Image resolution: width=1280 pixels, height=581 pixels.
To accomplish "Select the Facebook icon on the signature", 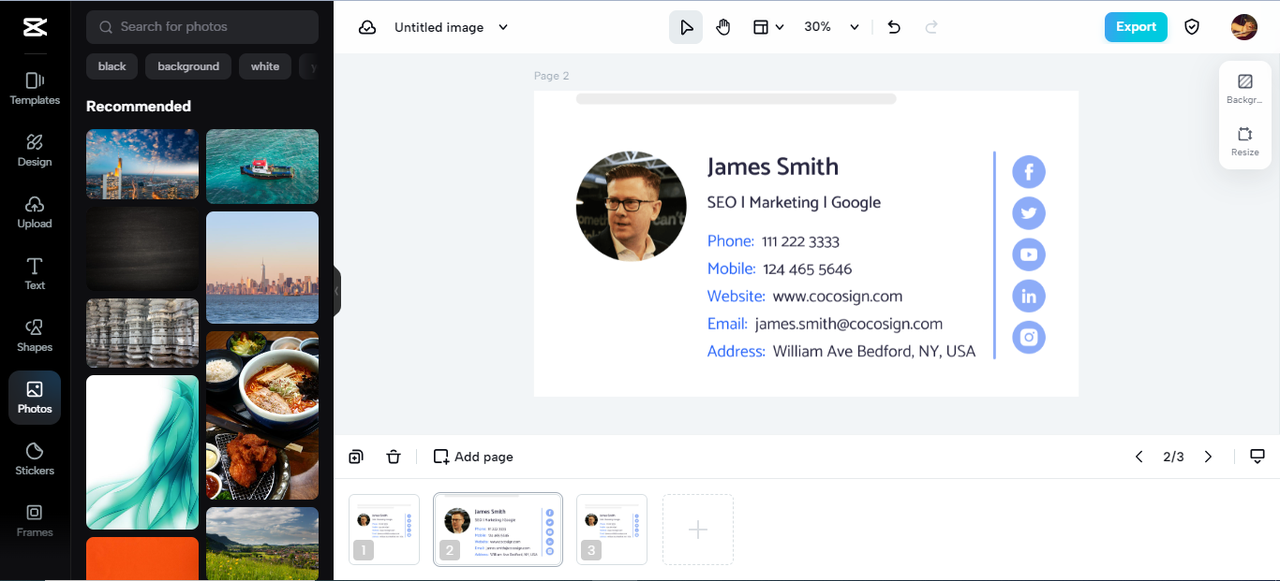I will 1028,171.
